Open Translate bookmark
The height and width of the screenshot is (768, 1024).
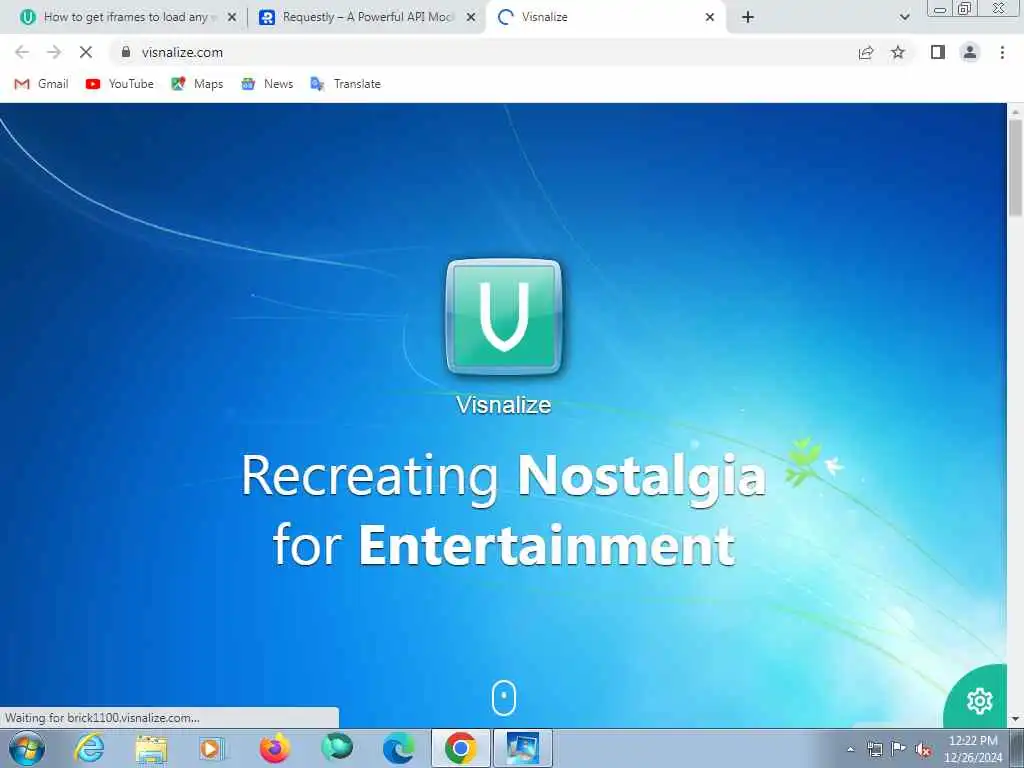point(345,84)
